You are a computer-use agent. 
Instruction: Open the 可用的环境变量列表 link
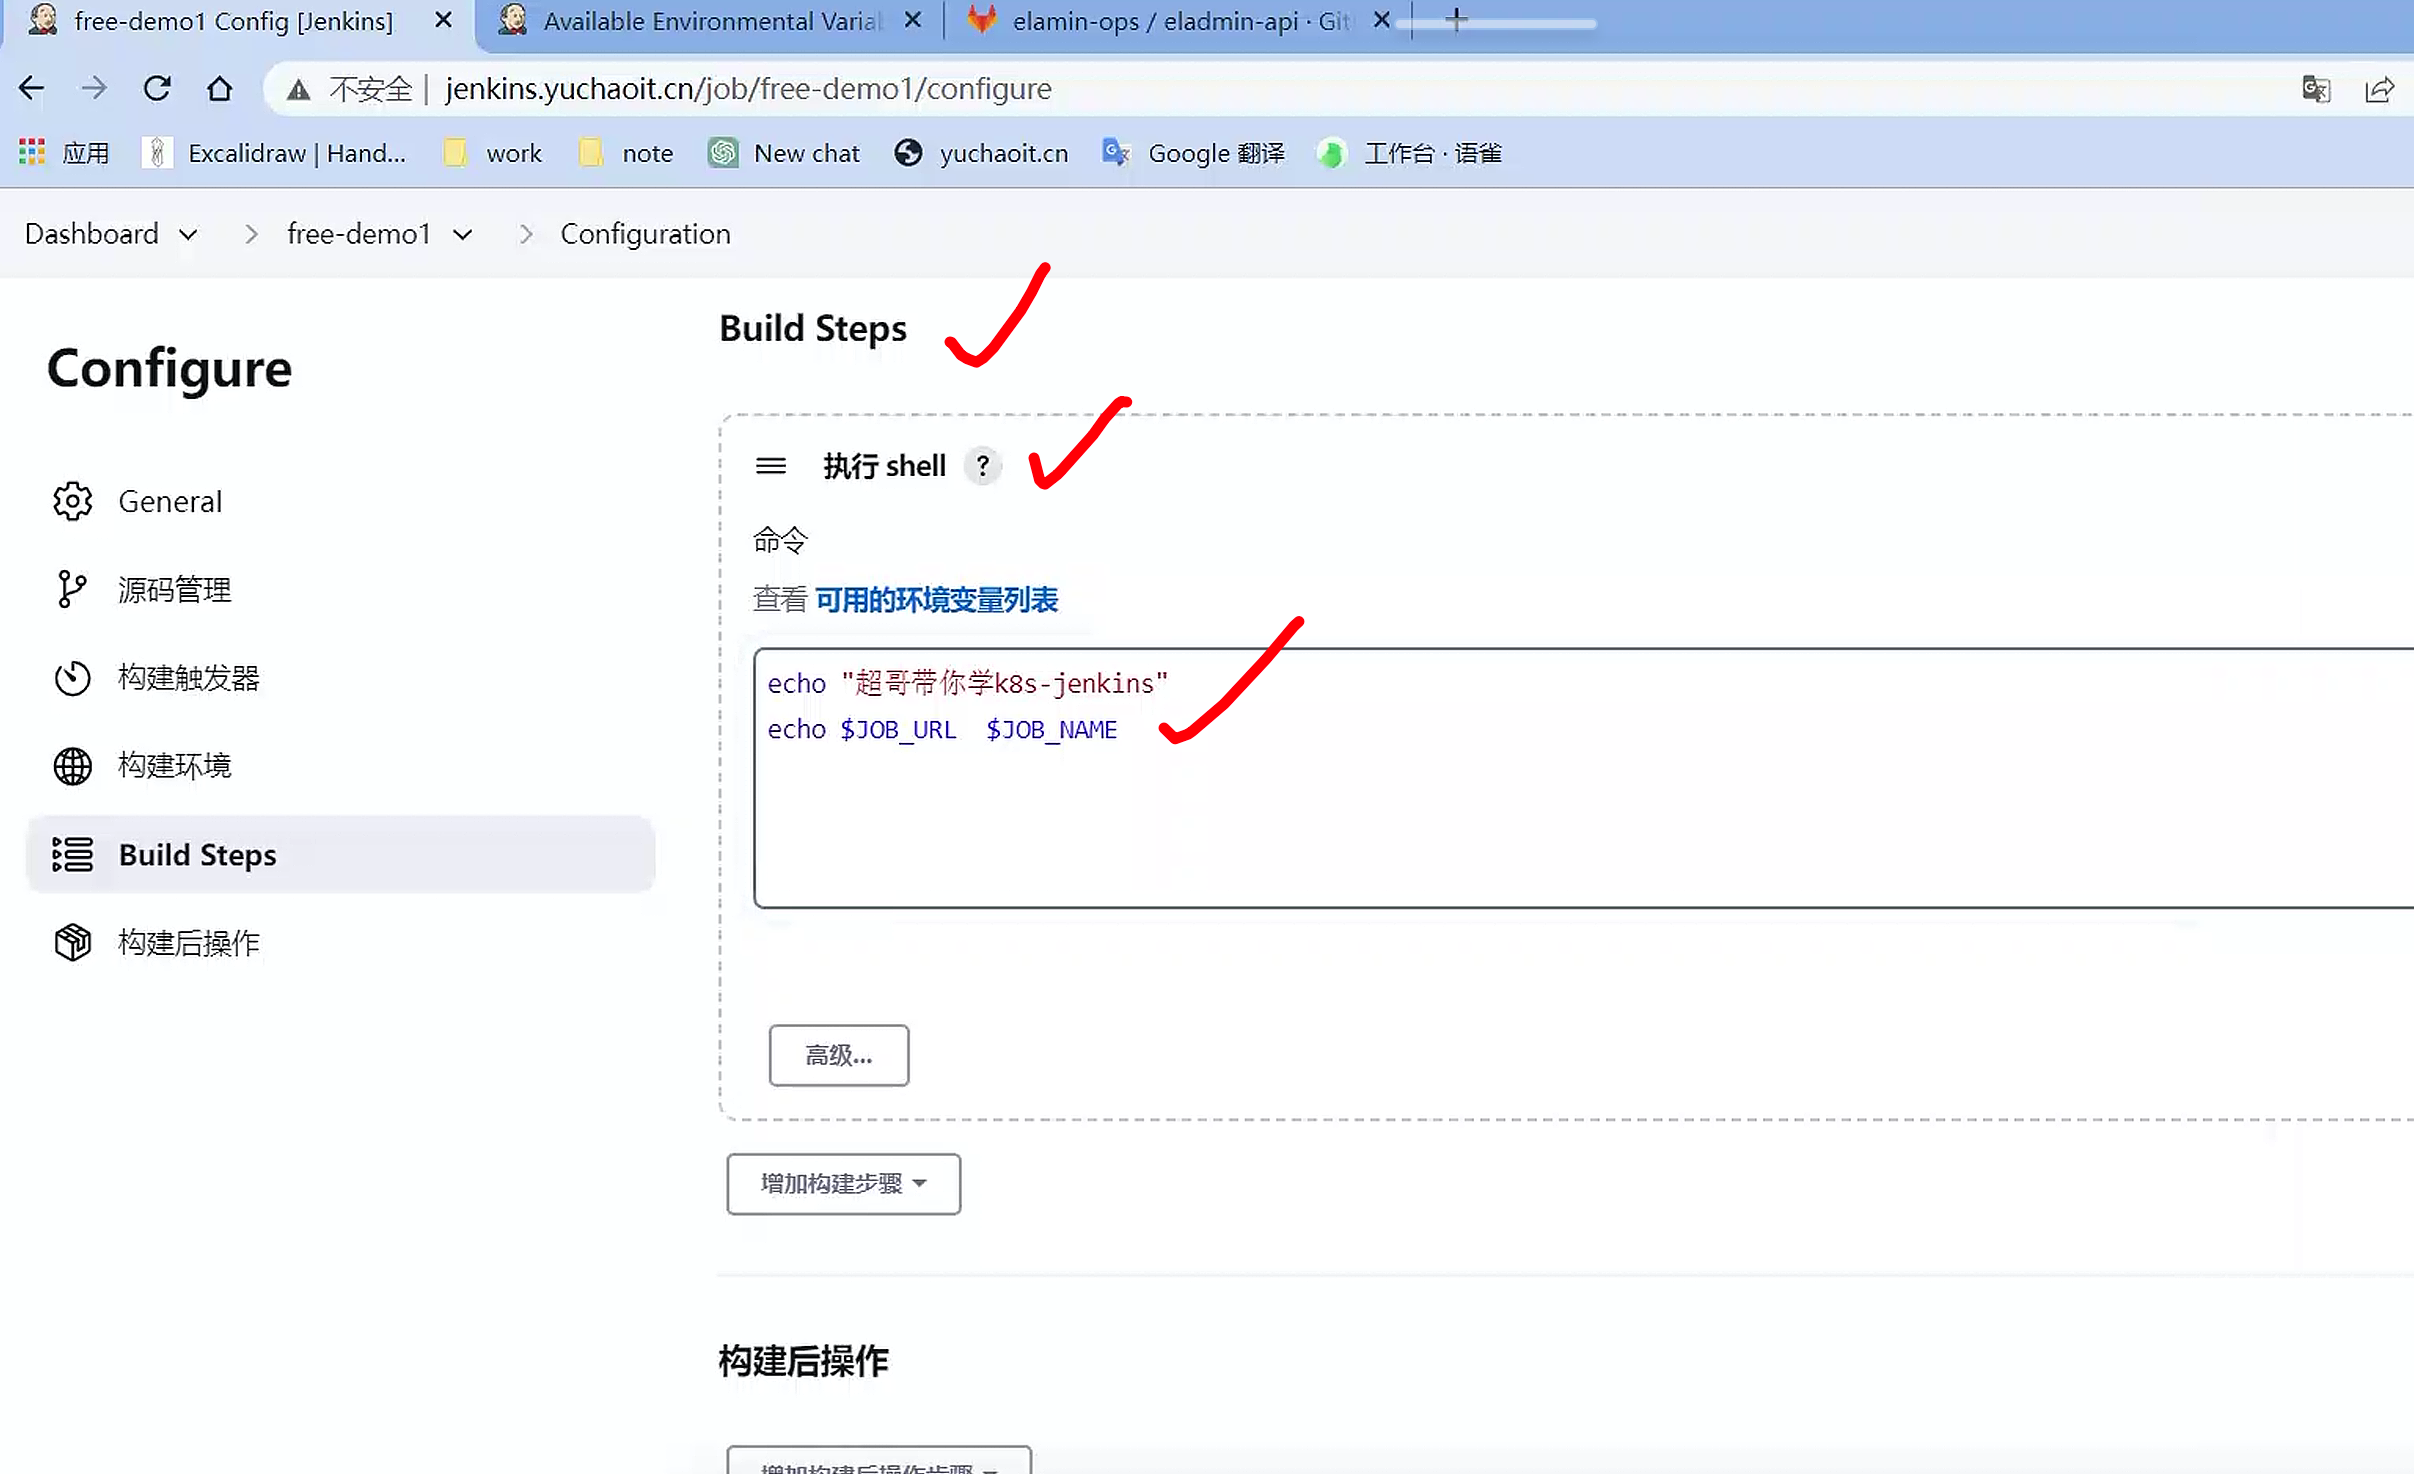(936, 600)
